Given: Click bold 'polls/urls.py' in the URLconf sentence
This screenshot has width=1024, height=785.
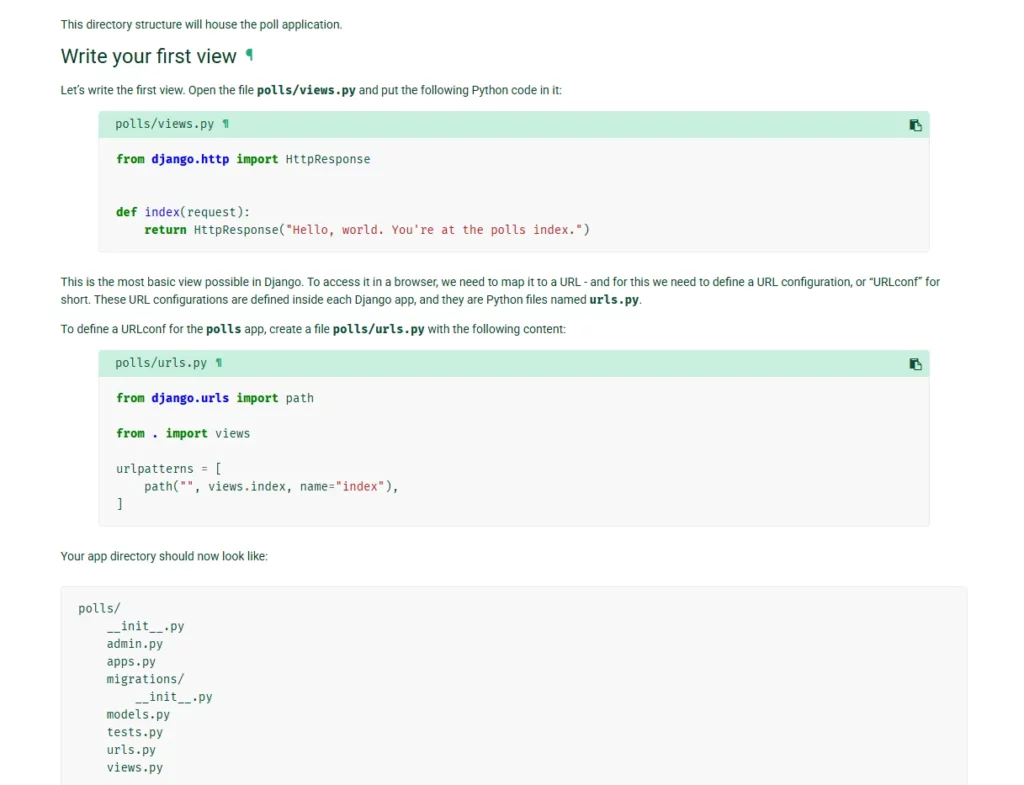Looking at the screenshot, I should point(378,329).
